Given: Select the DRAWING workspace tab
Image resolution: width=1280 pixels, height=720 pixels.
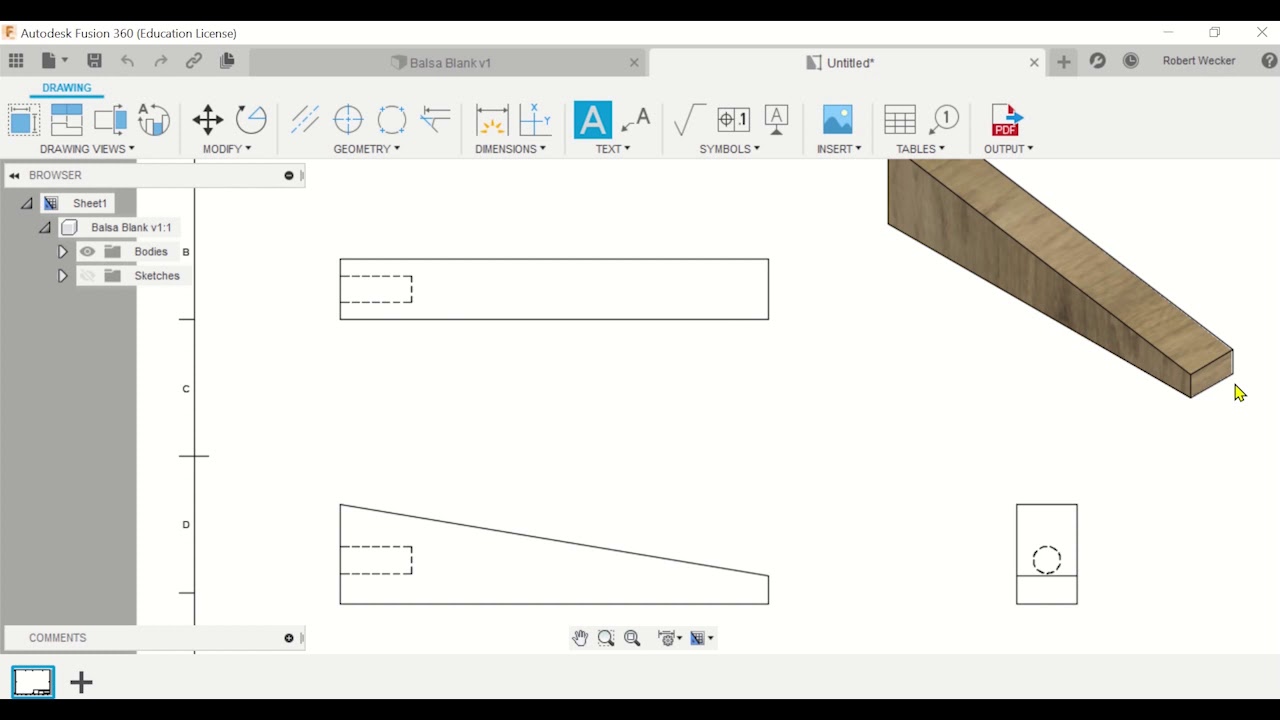Looking at the screenshot, I should (x=67, y=88).
